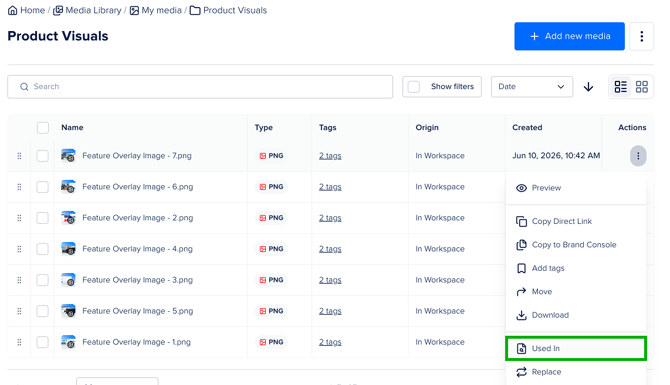Choose Move in the actions menu
The height and width of the screenshot is (385, 670).
tap(576, 292)
